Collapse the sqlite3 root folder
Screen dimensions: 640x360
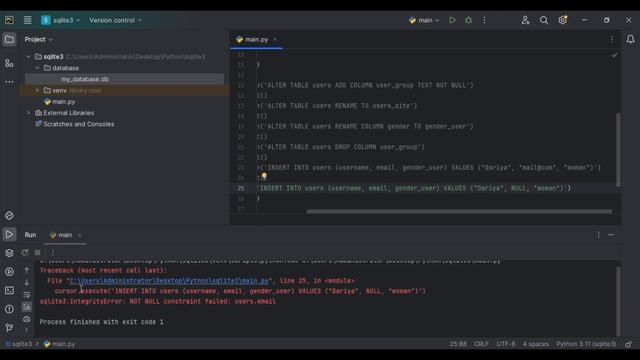pyautogui.click(x=28, y=57)
